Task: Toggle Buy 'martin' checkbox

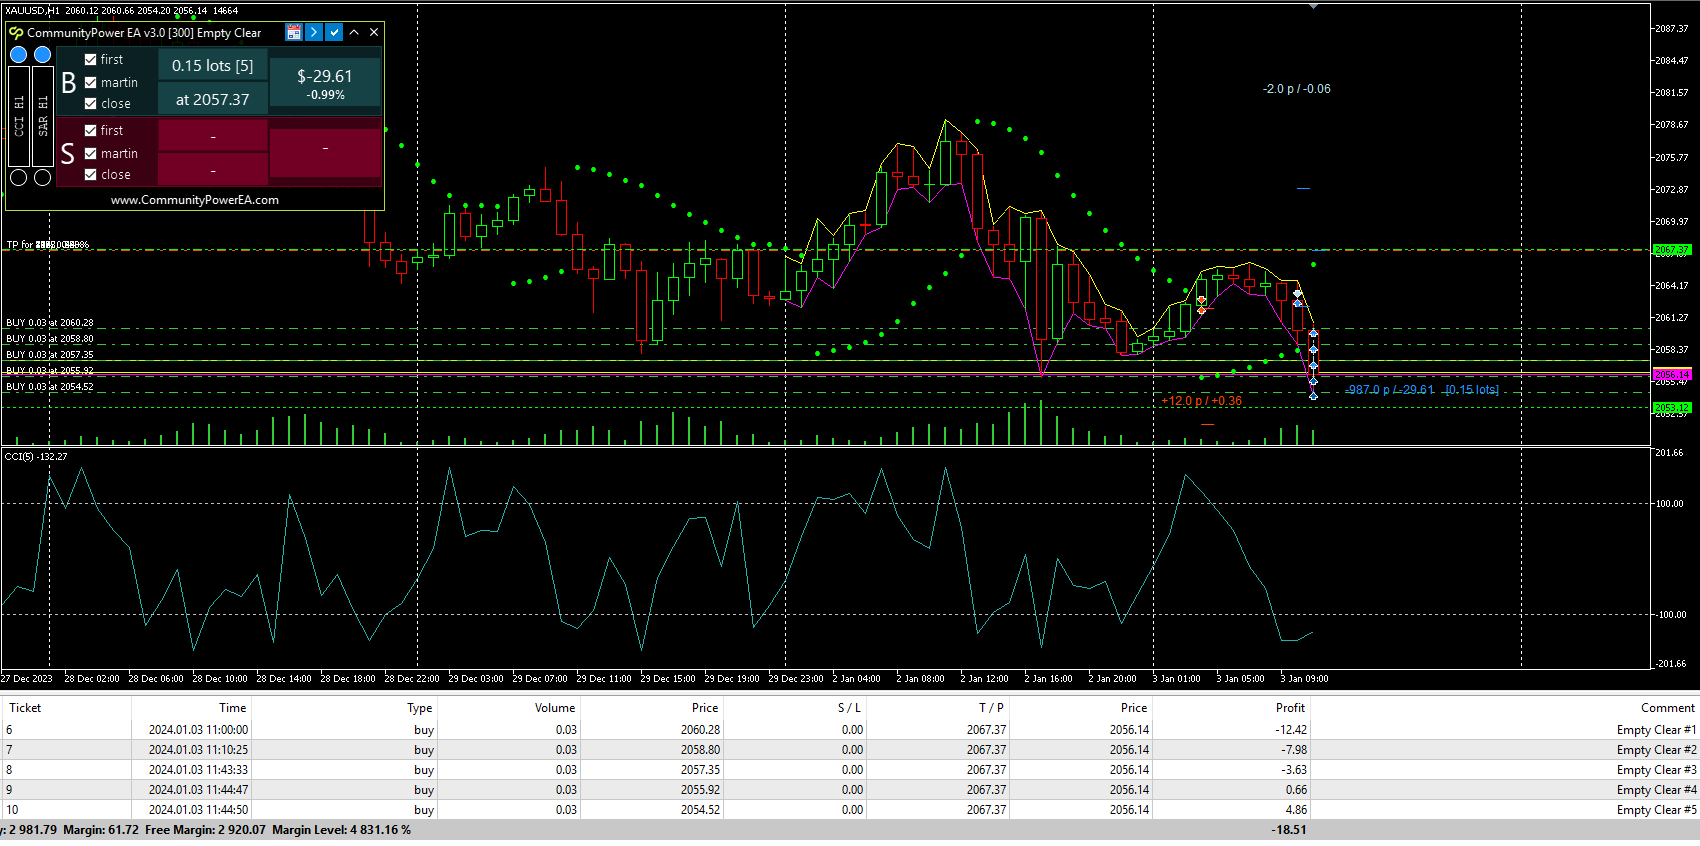Action: click(x=91, y=82)
